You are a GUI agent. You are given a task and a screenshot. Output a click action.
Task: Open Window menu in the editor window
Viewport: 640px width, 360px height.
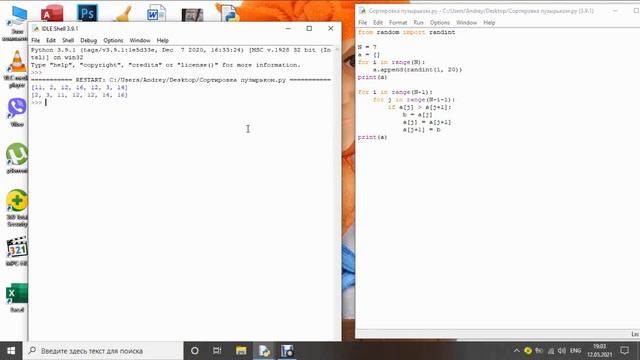coord(467,22)
